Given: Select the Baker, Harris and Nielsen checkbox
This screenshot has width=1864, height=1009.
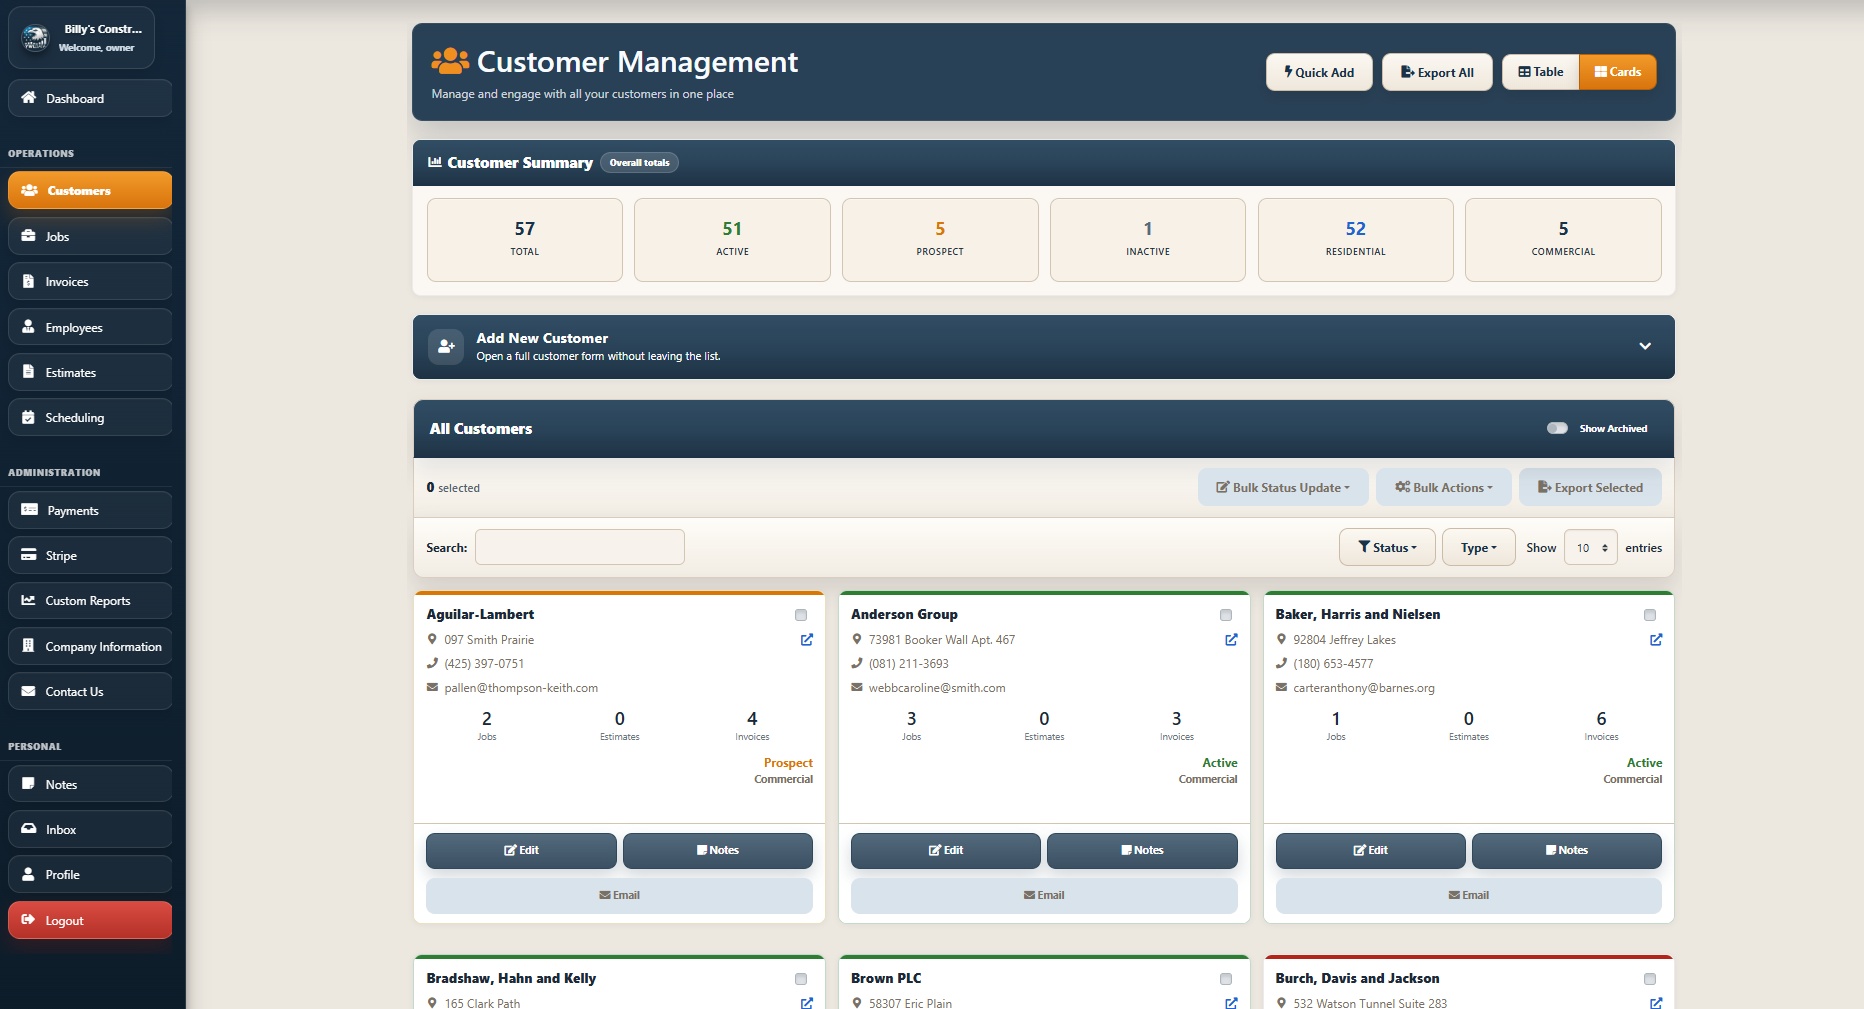Looking at the screenshot, I should coord(1650,615).
